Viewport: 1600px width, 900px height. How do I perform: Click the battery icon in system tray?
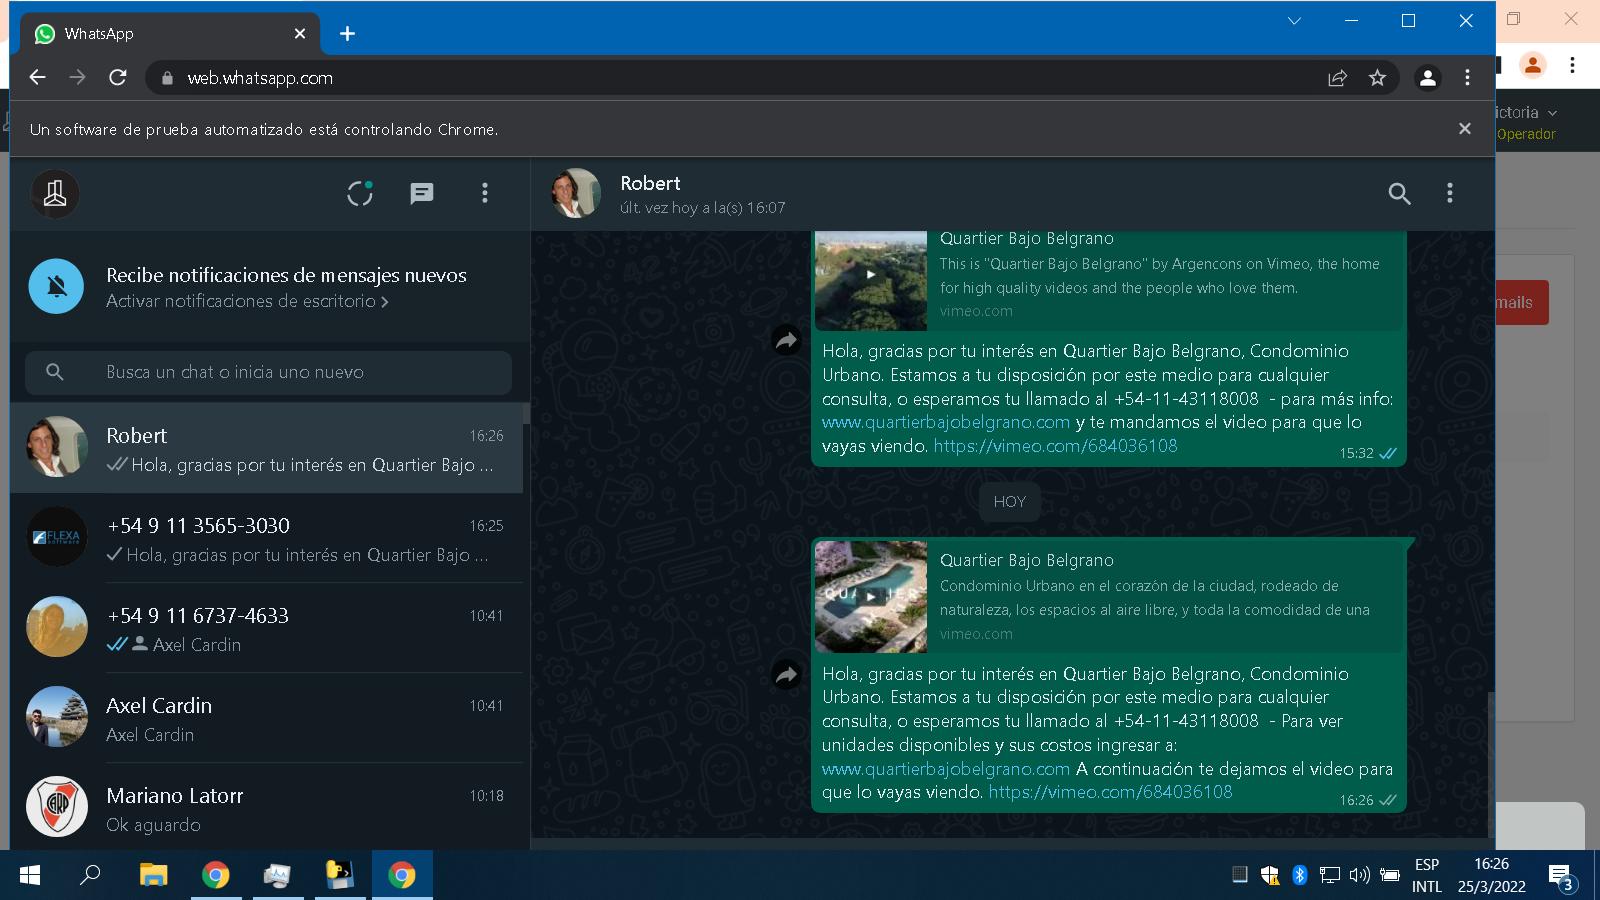(1390, 875)
